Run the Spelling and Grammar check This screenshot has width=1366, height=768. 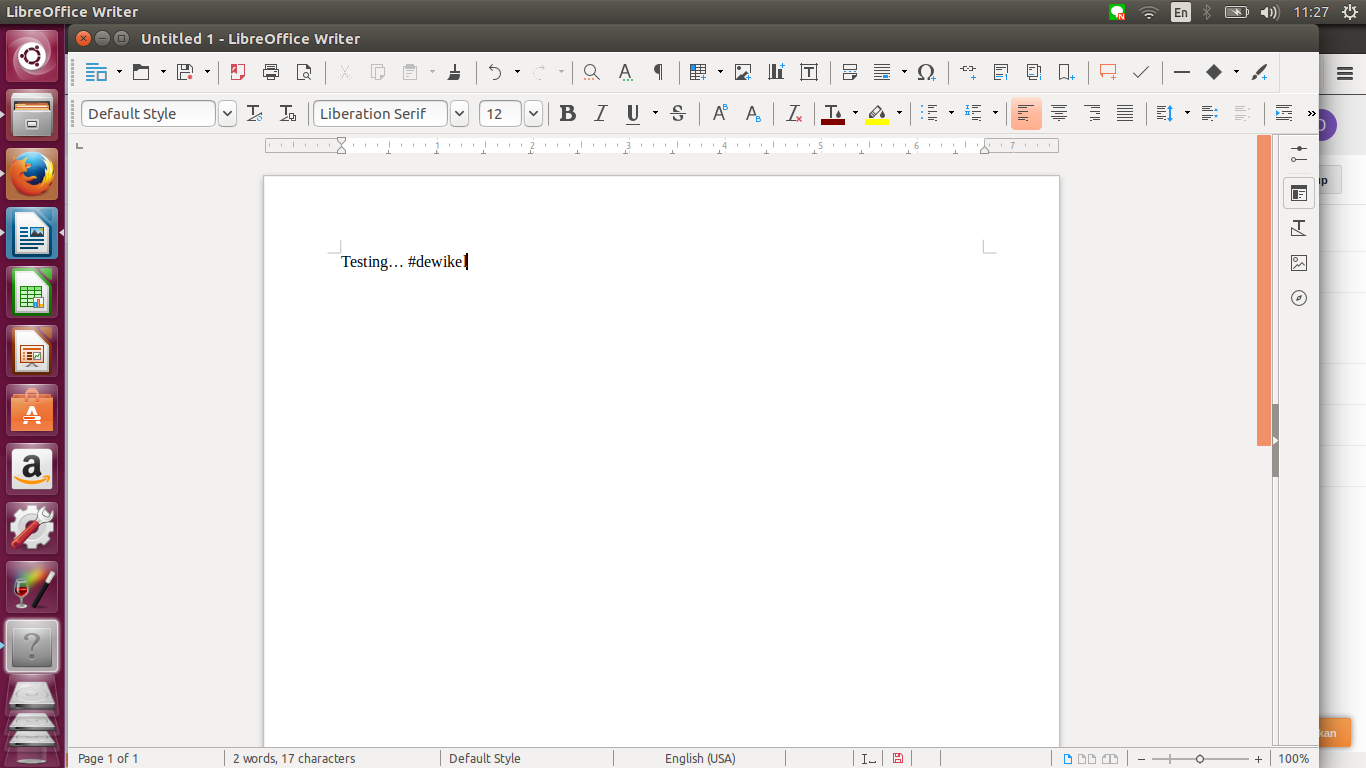point(625,72)
